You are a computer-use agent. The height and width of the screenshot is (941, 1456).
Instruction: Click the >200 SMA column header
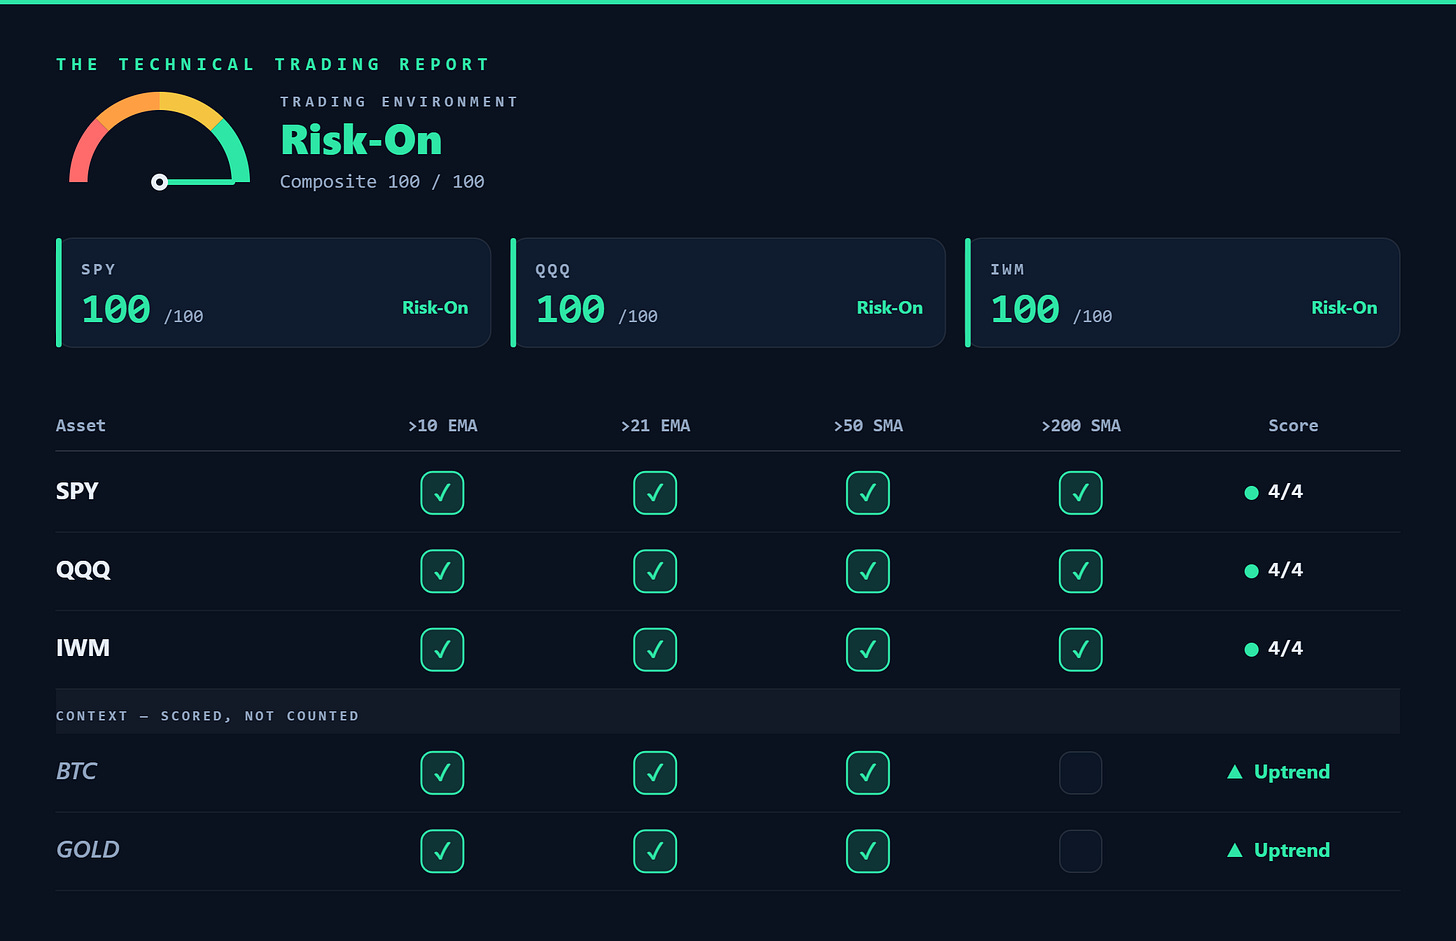pyautogui.click(x=1081, y=425)
